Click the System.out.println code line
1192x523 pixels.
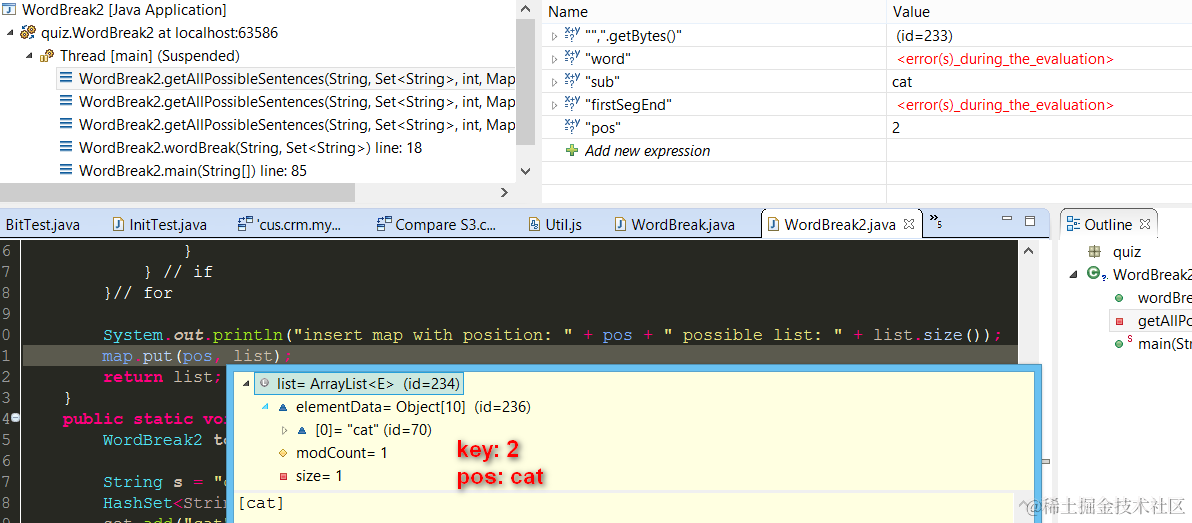click(553, 334)
